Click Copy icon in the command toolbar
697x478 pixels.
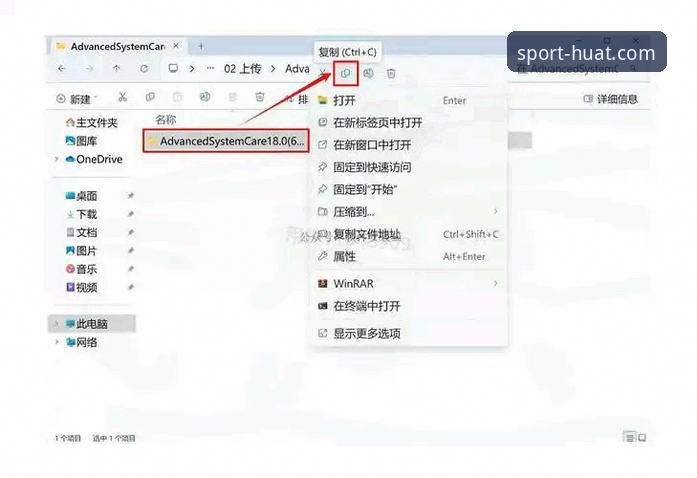pos(150,97)
